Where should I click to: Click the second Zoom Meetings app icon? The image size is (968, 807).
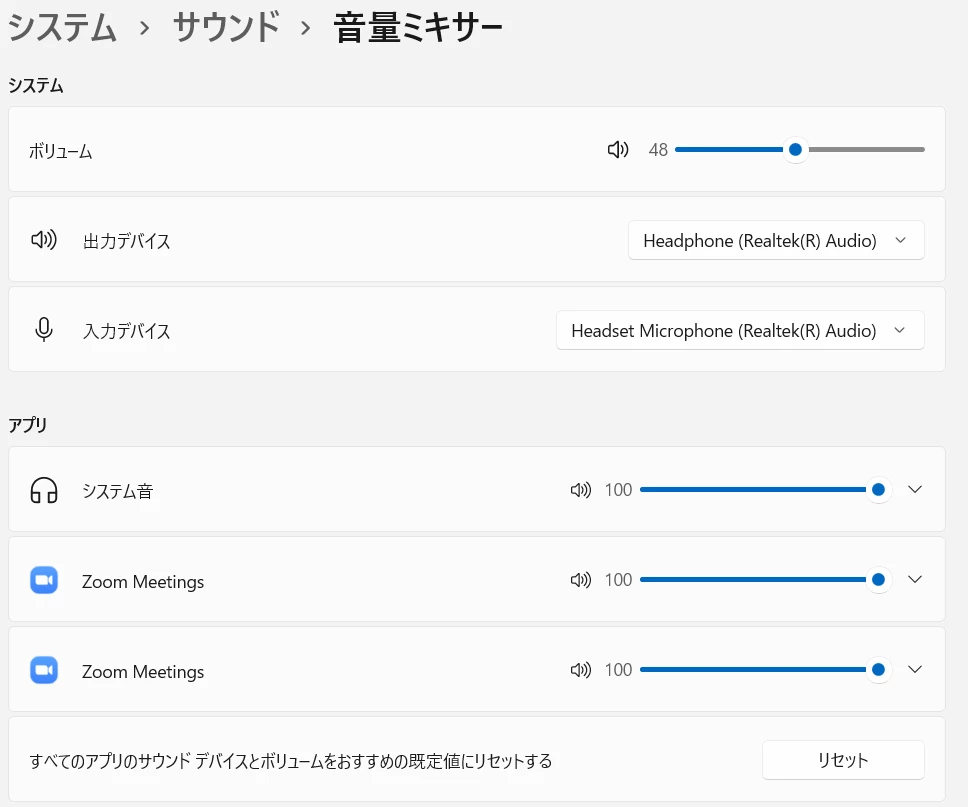[x=44, y=670]
